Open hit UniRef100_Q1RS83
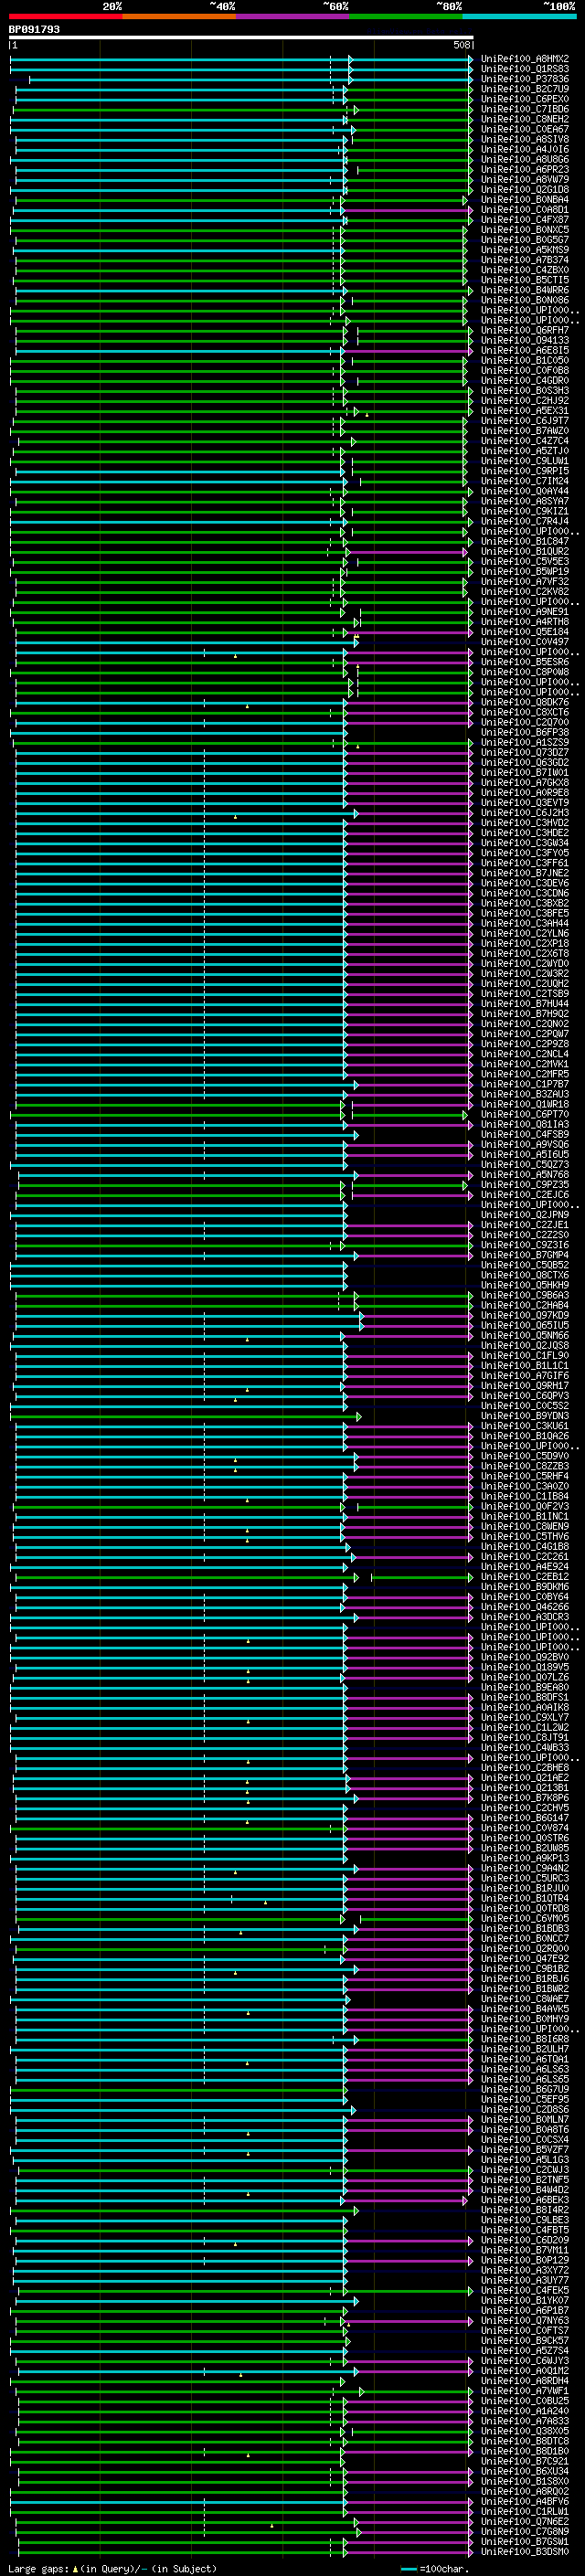 525,69
